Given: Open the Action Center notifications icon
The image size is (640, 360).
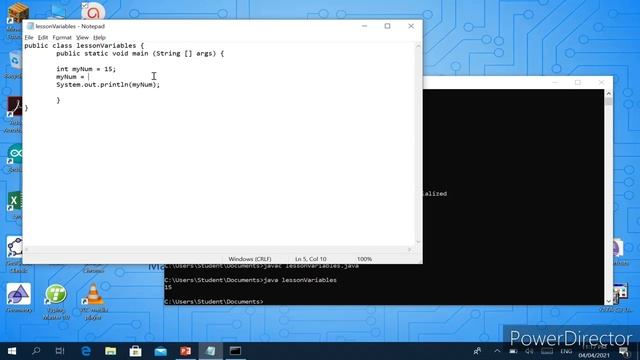Looking at the screenshot, I should point(624,351).
